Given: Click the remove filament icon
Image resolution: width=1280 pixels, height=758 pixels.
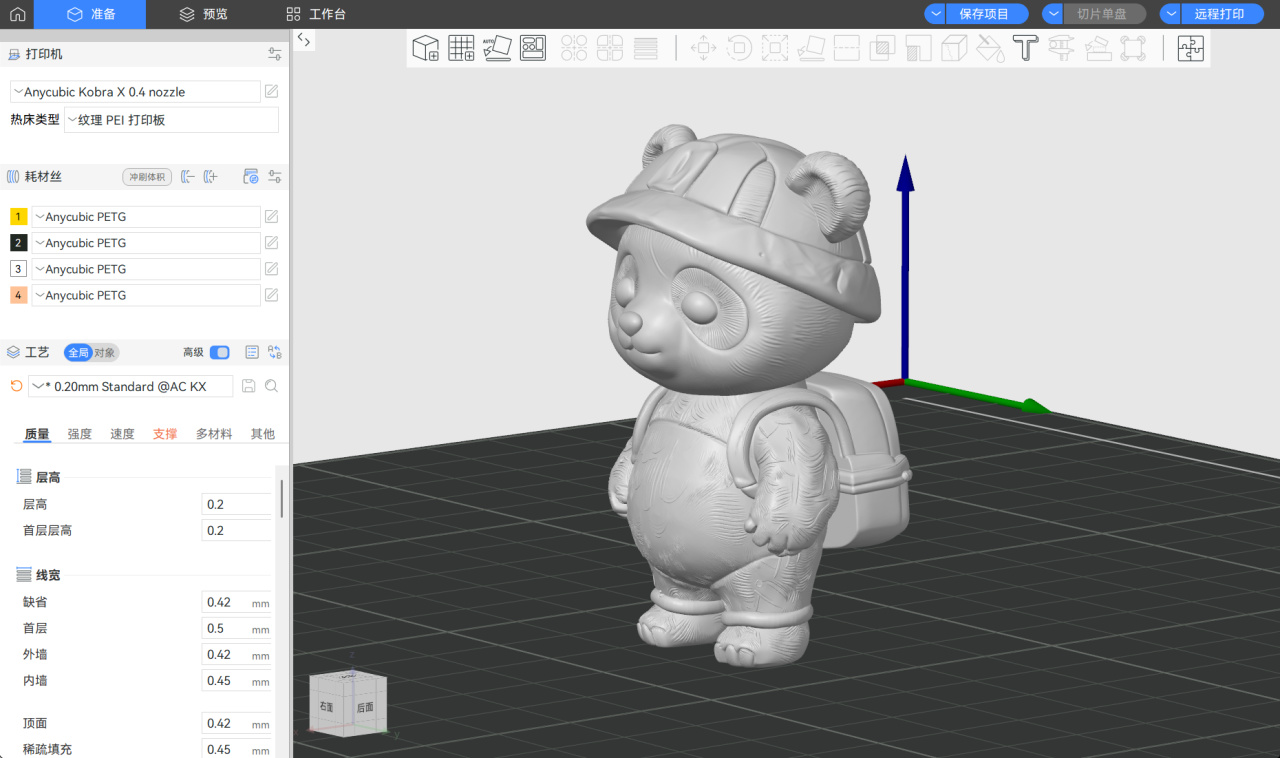Looking at the screenshot, I should point(188,177).
